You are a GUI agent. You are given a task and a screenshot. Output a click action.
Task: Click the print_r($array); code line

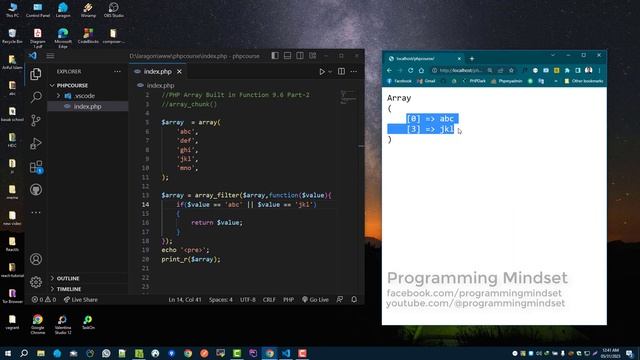[x=191, y=259]
